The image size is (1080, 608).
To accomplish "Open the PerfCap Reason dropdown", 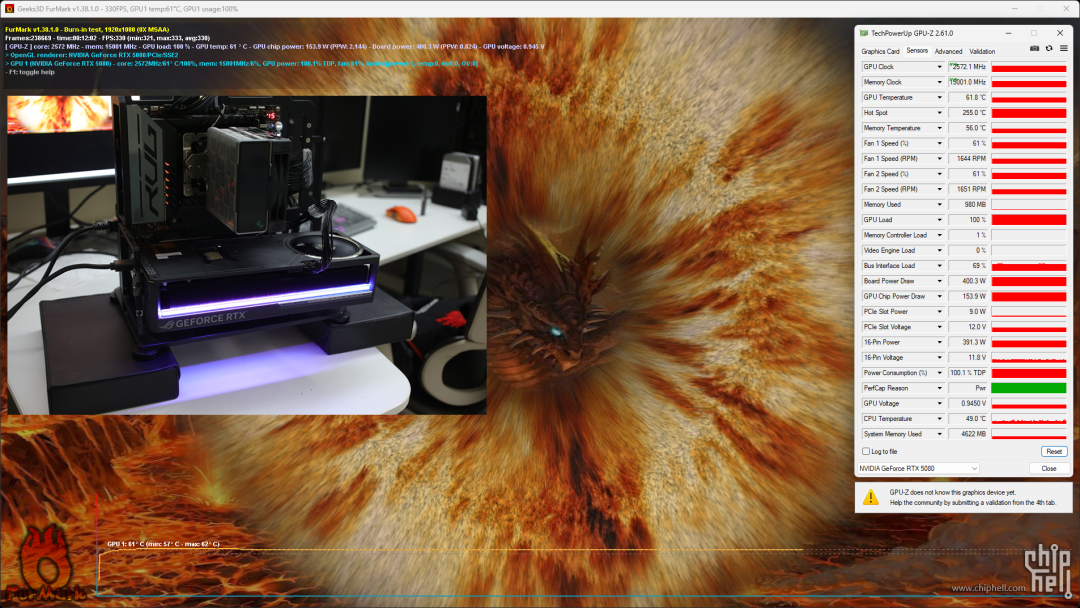I will tap(939, 388).
